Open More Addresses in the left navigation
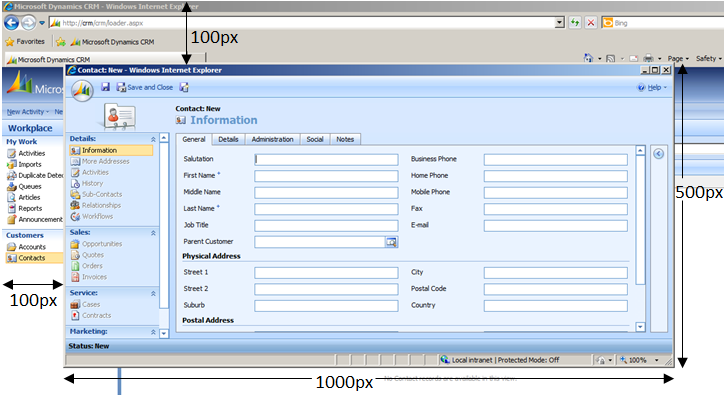The image size is (724, 397). 100,161
